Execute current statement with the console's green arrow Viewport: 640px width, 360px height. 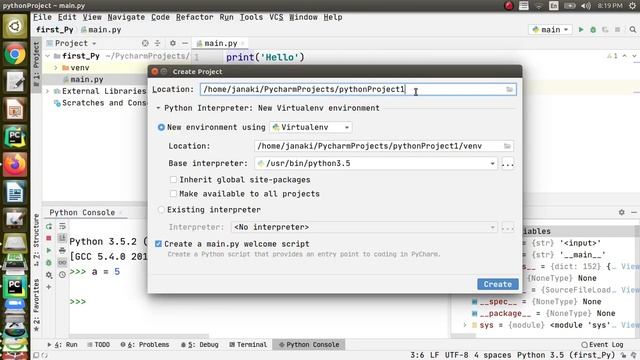coord(49,250)
